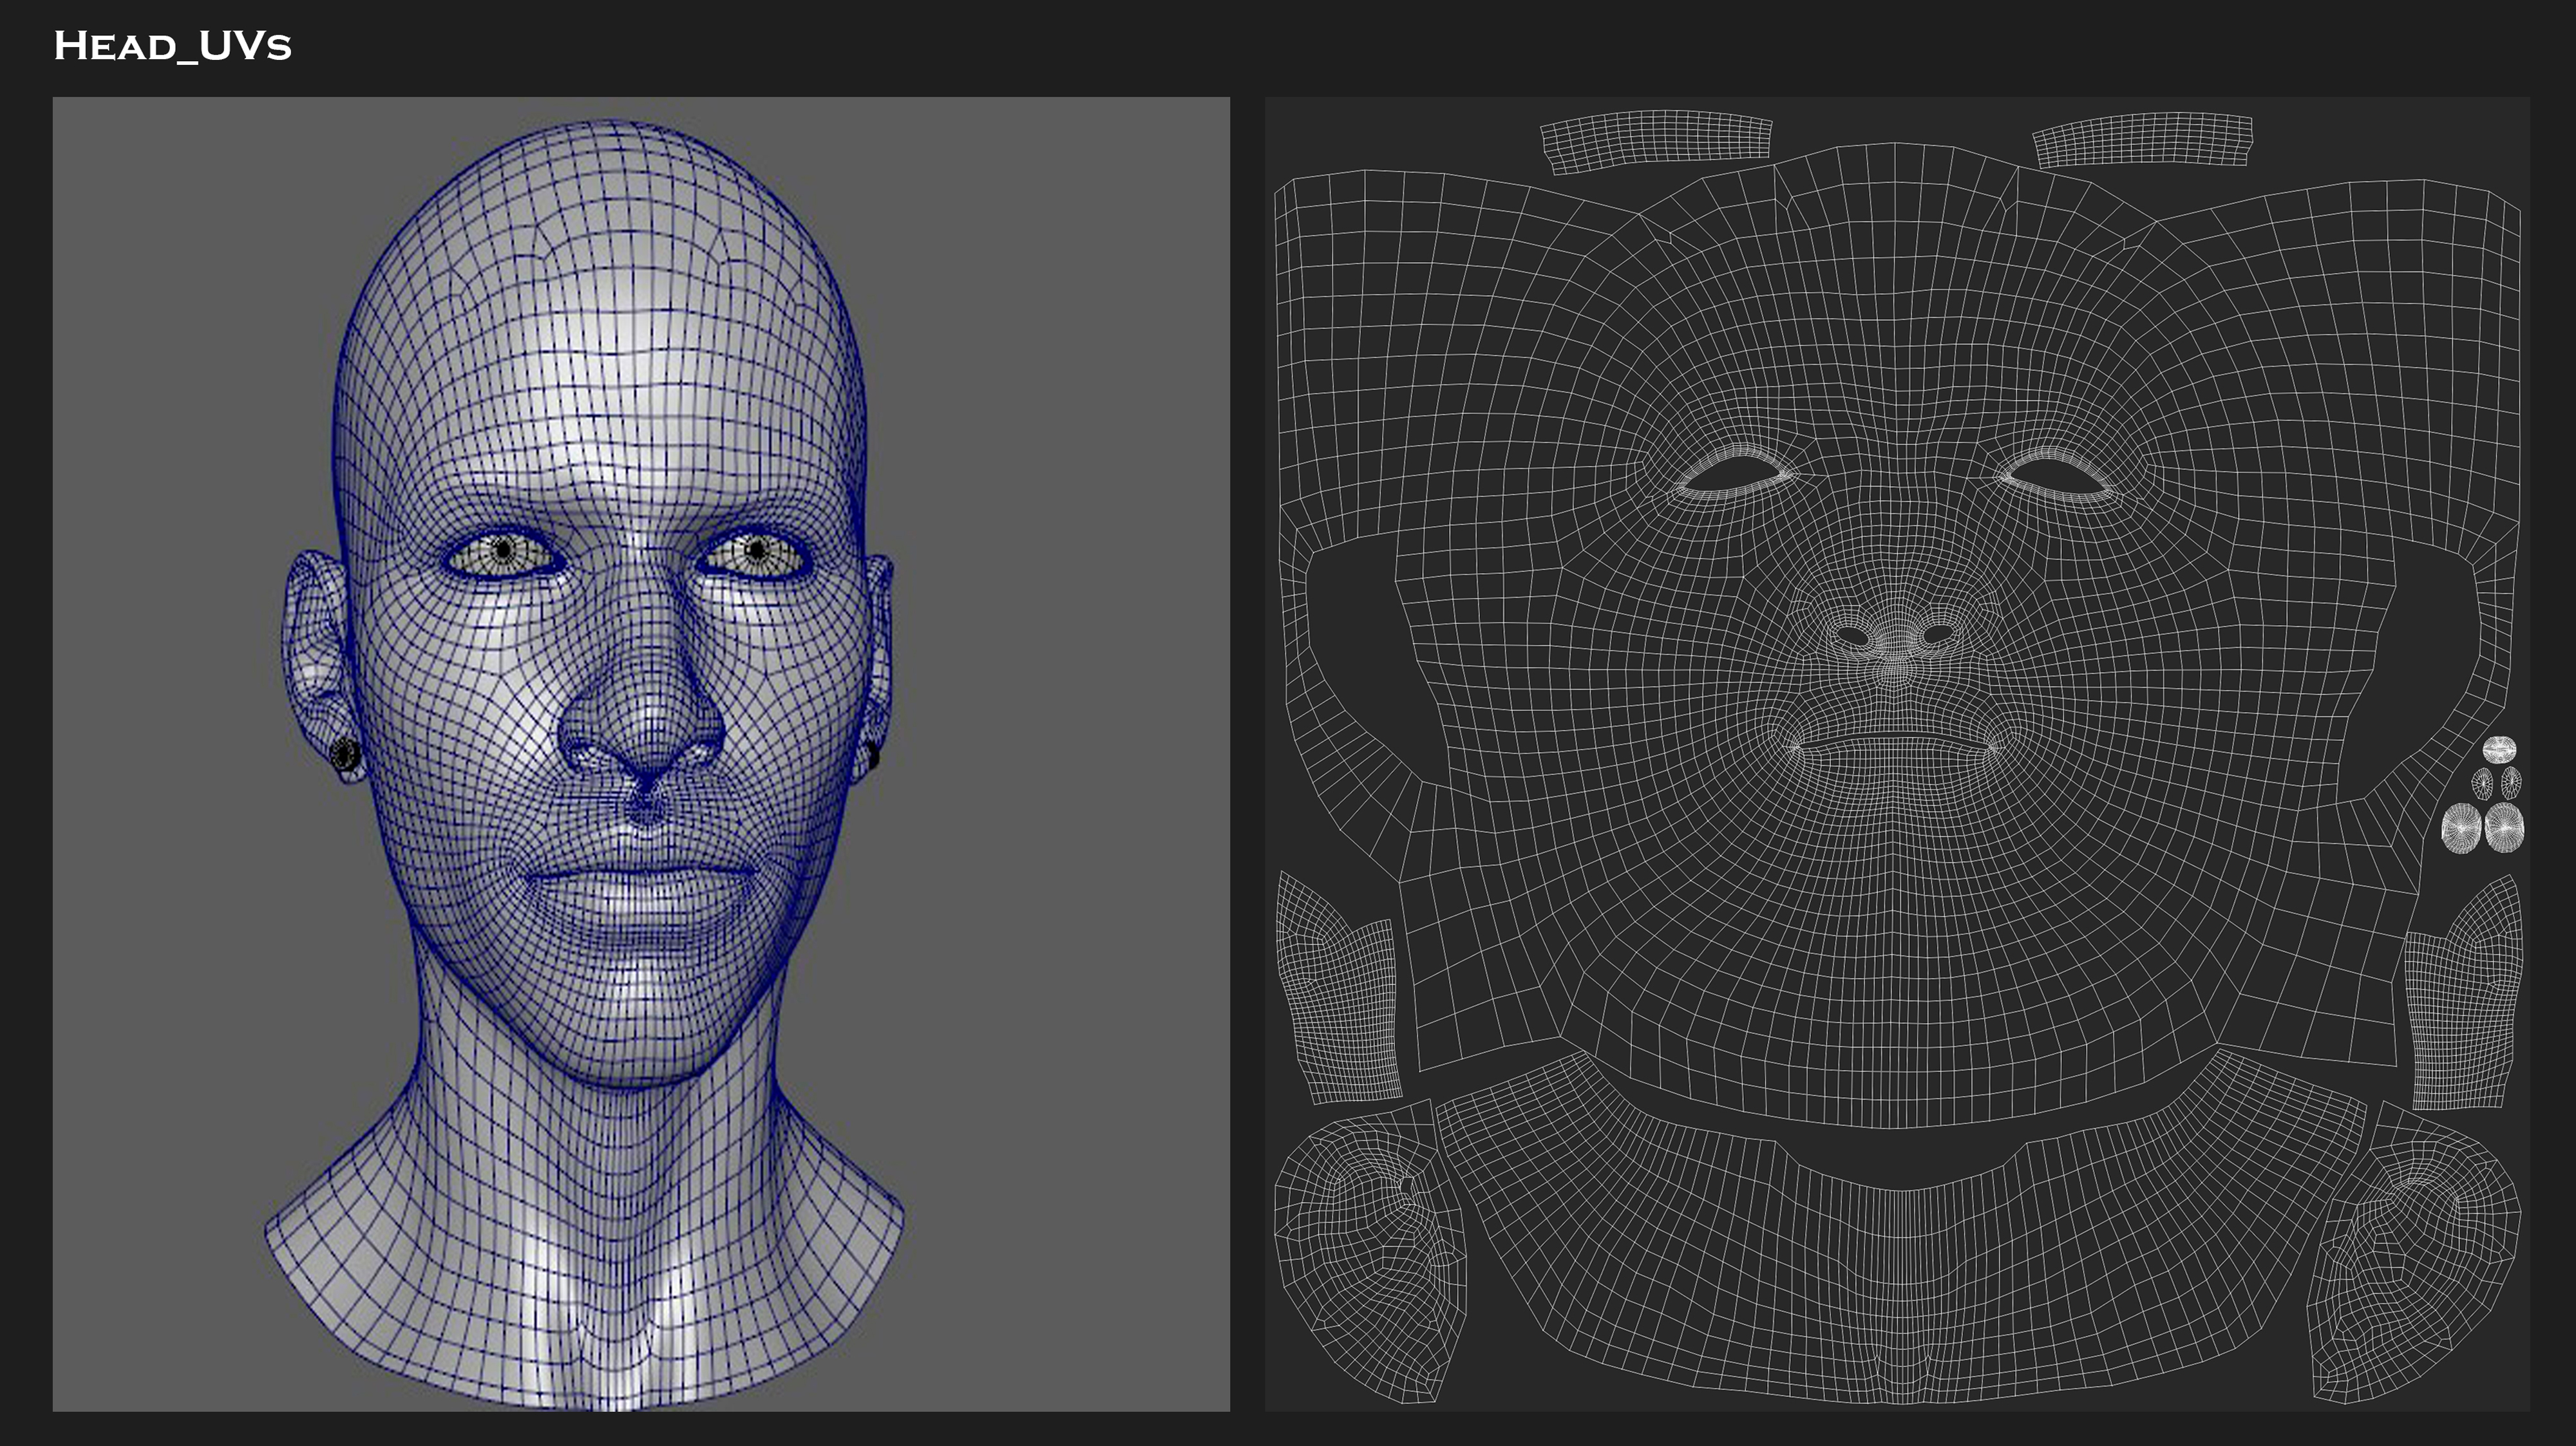Click the left nostril hole in the UV layout

[x=1852, y=636]
